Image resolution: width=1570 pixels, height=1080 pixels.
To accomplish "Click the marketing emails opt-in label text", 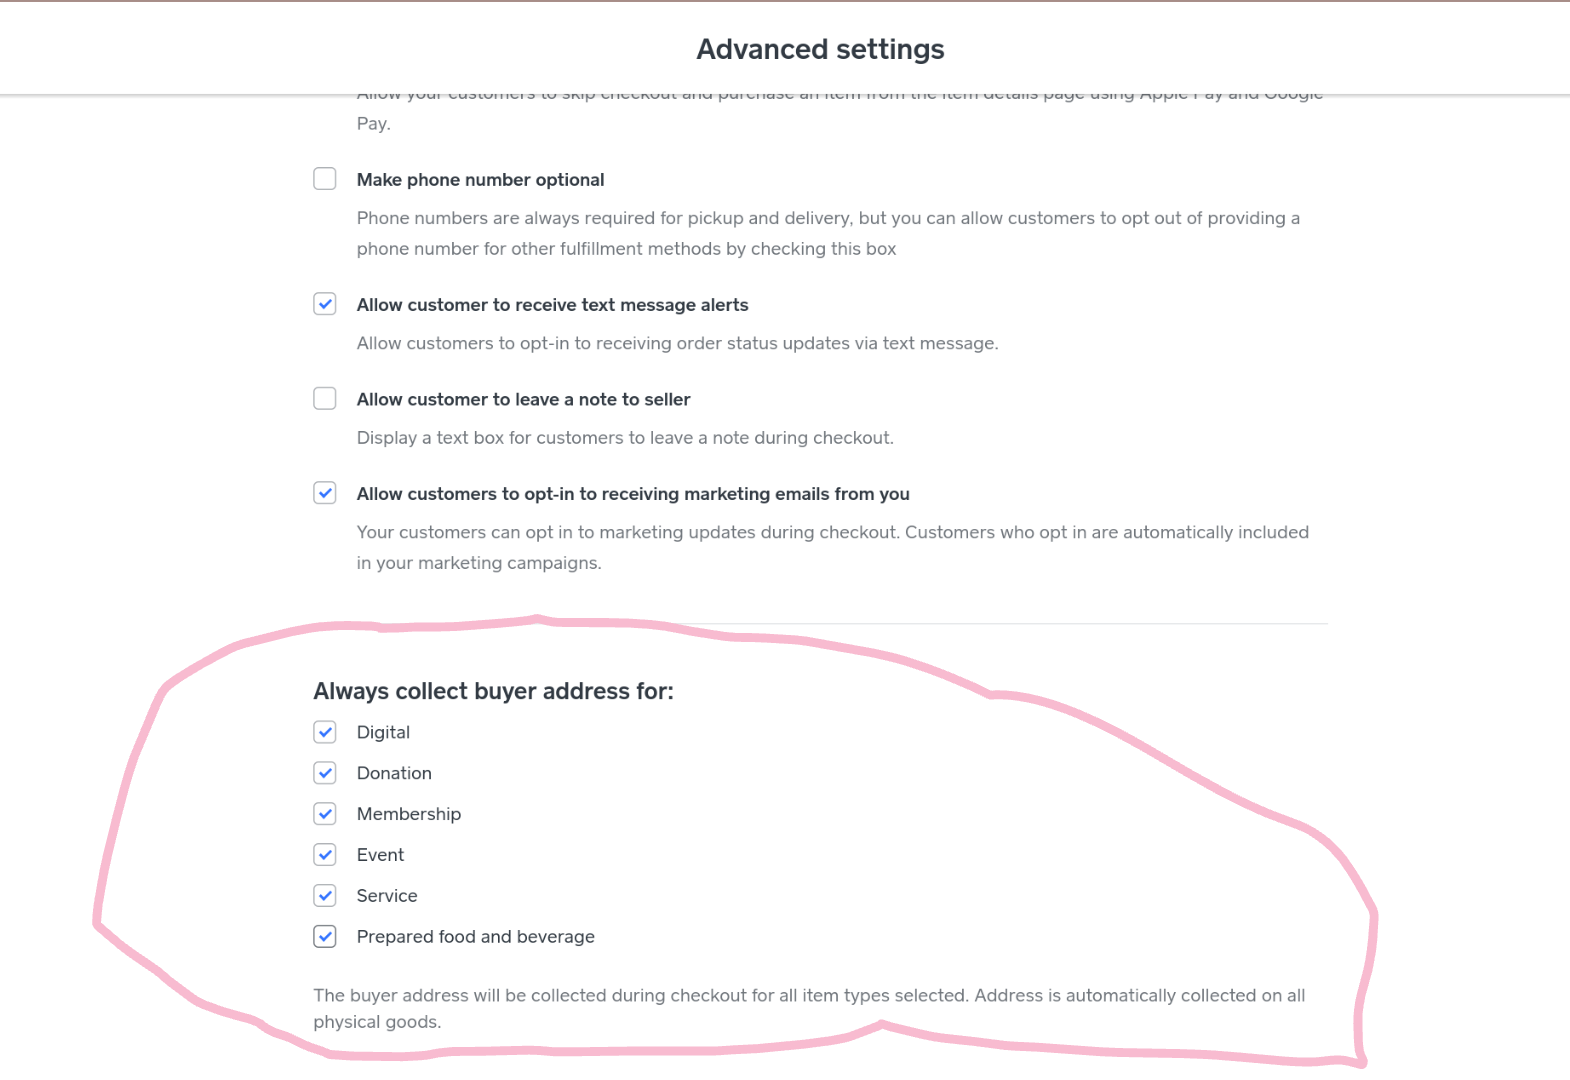I will 633,494.
